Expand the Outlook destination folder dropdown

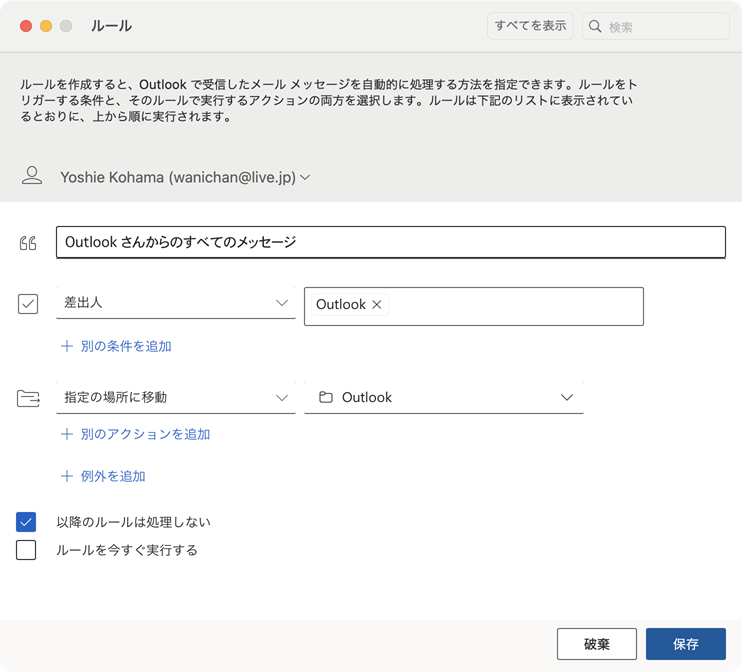567,398
